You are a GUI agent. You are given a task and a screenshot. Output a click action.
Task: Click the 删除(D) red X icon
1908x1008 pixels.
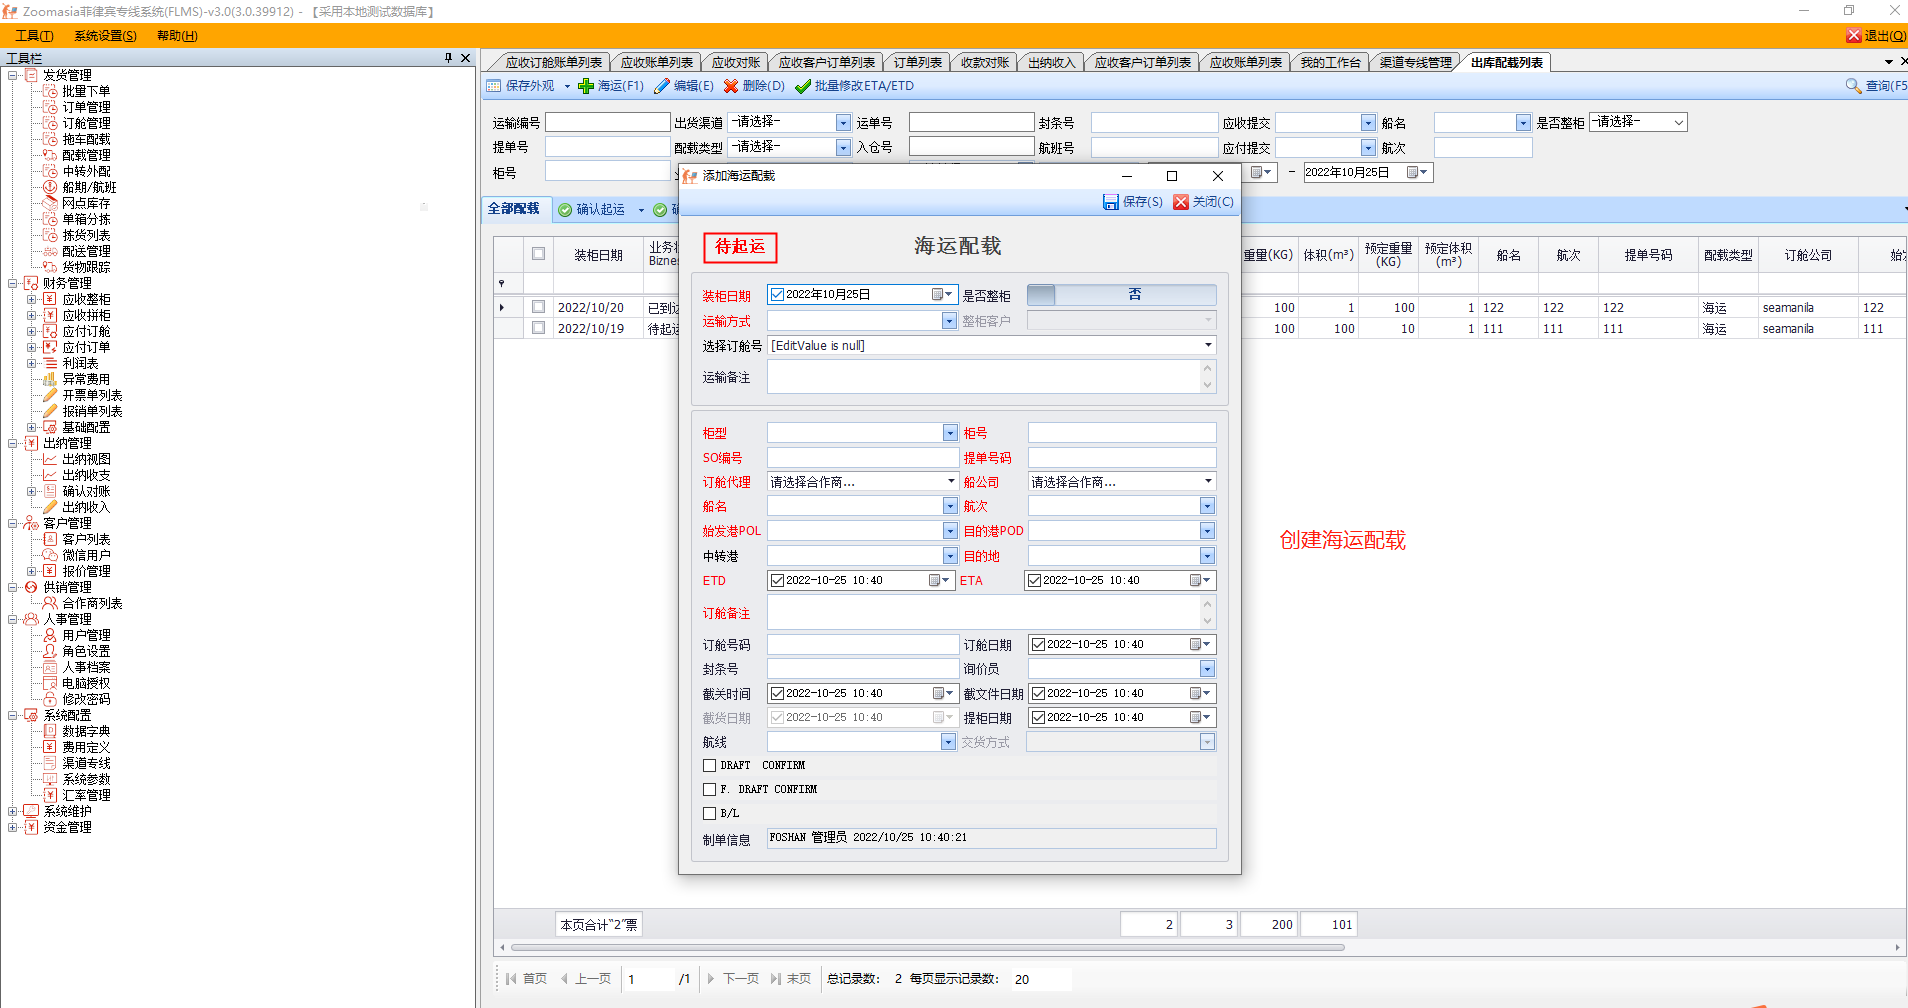(731, 86)
